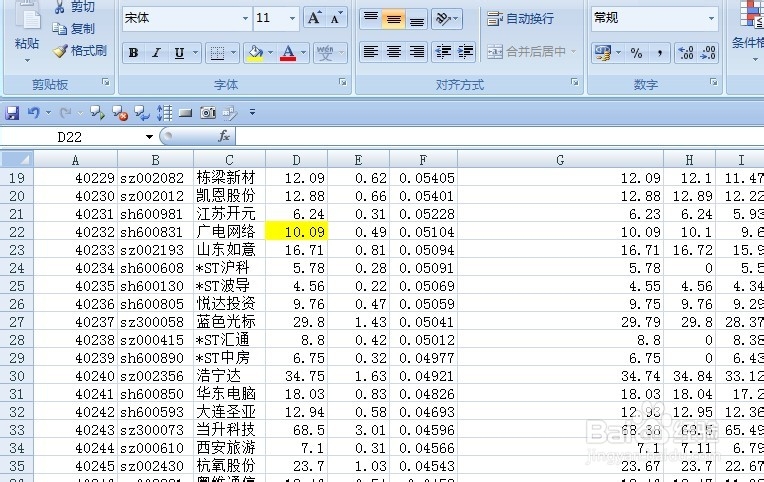Align text right
Viewport: 764px width, 482px height.
417,52
